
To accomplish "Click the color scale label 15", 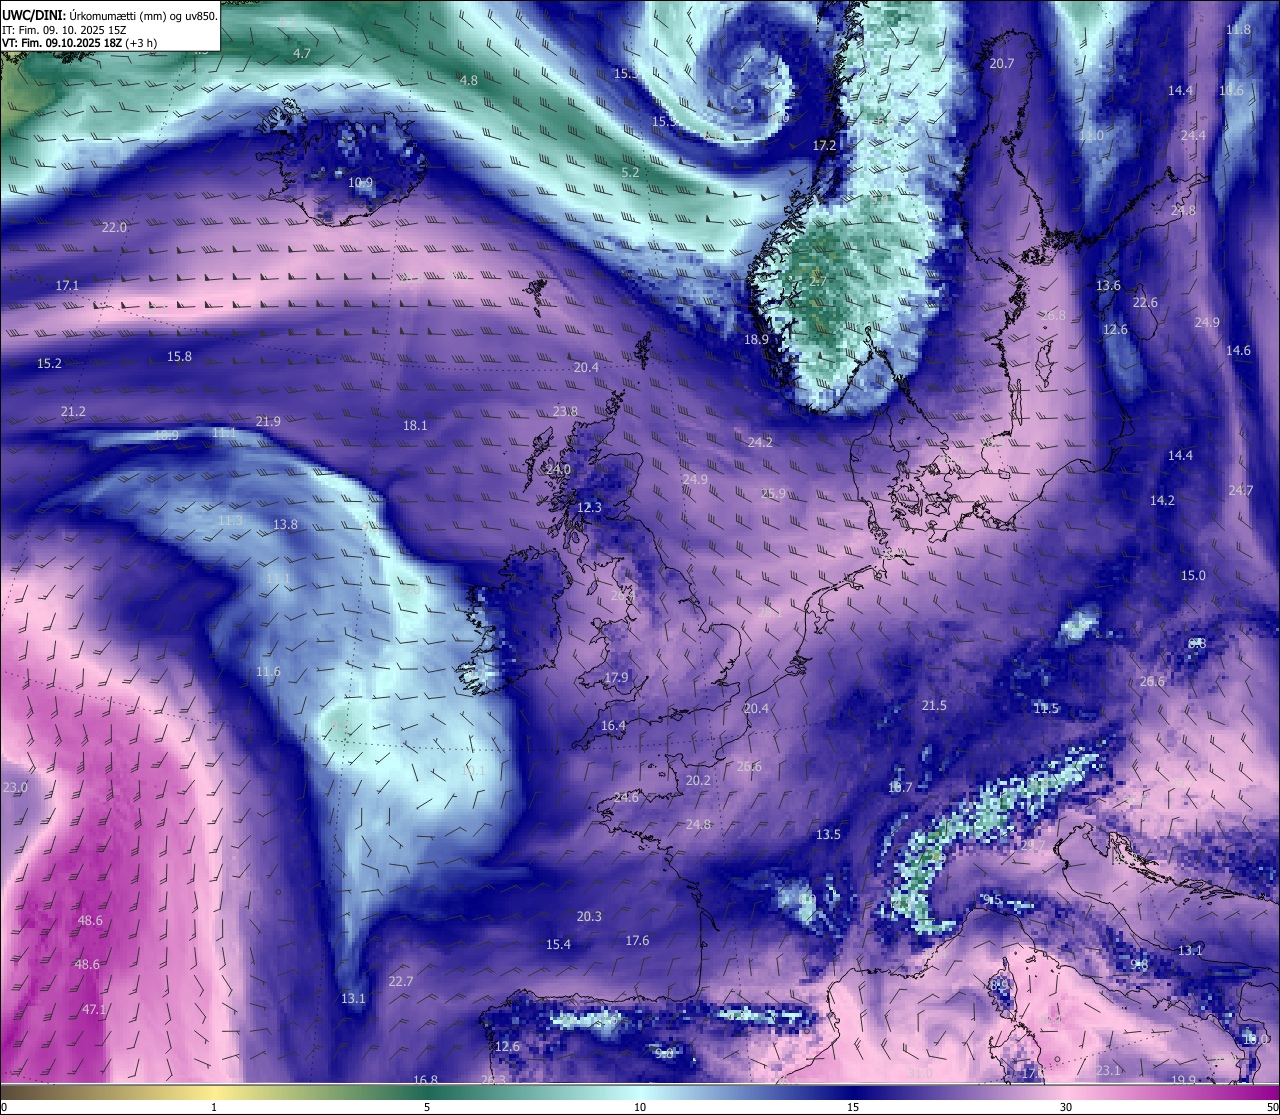I will click(x=853, y=1107).
